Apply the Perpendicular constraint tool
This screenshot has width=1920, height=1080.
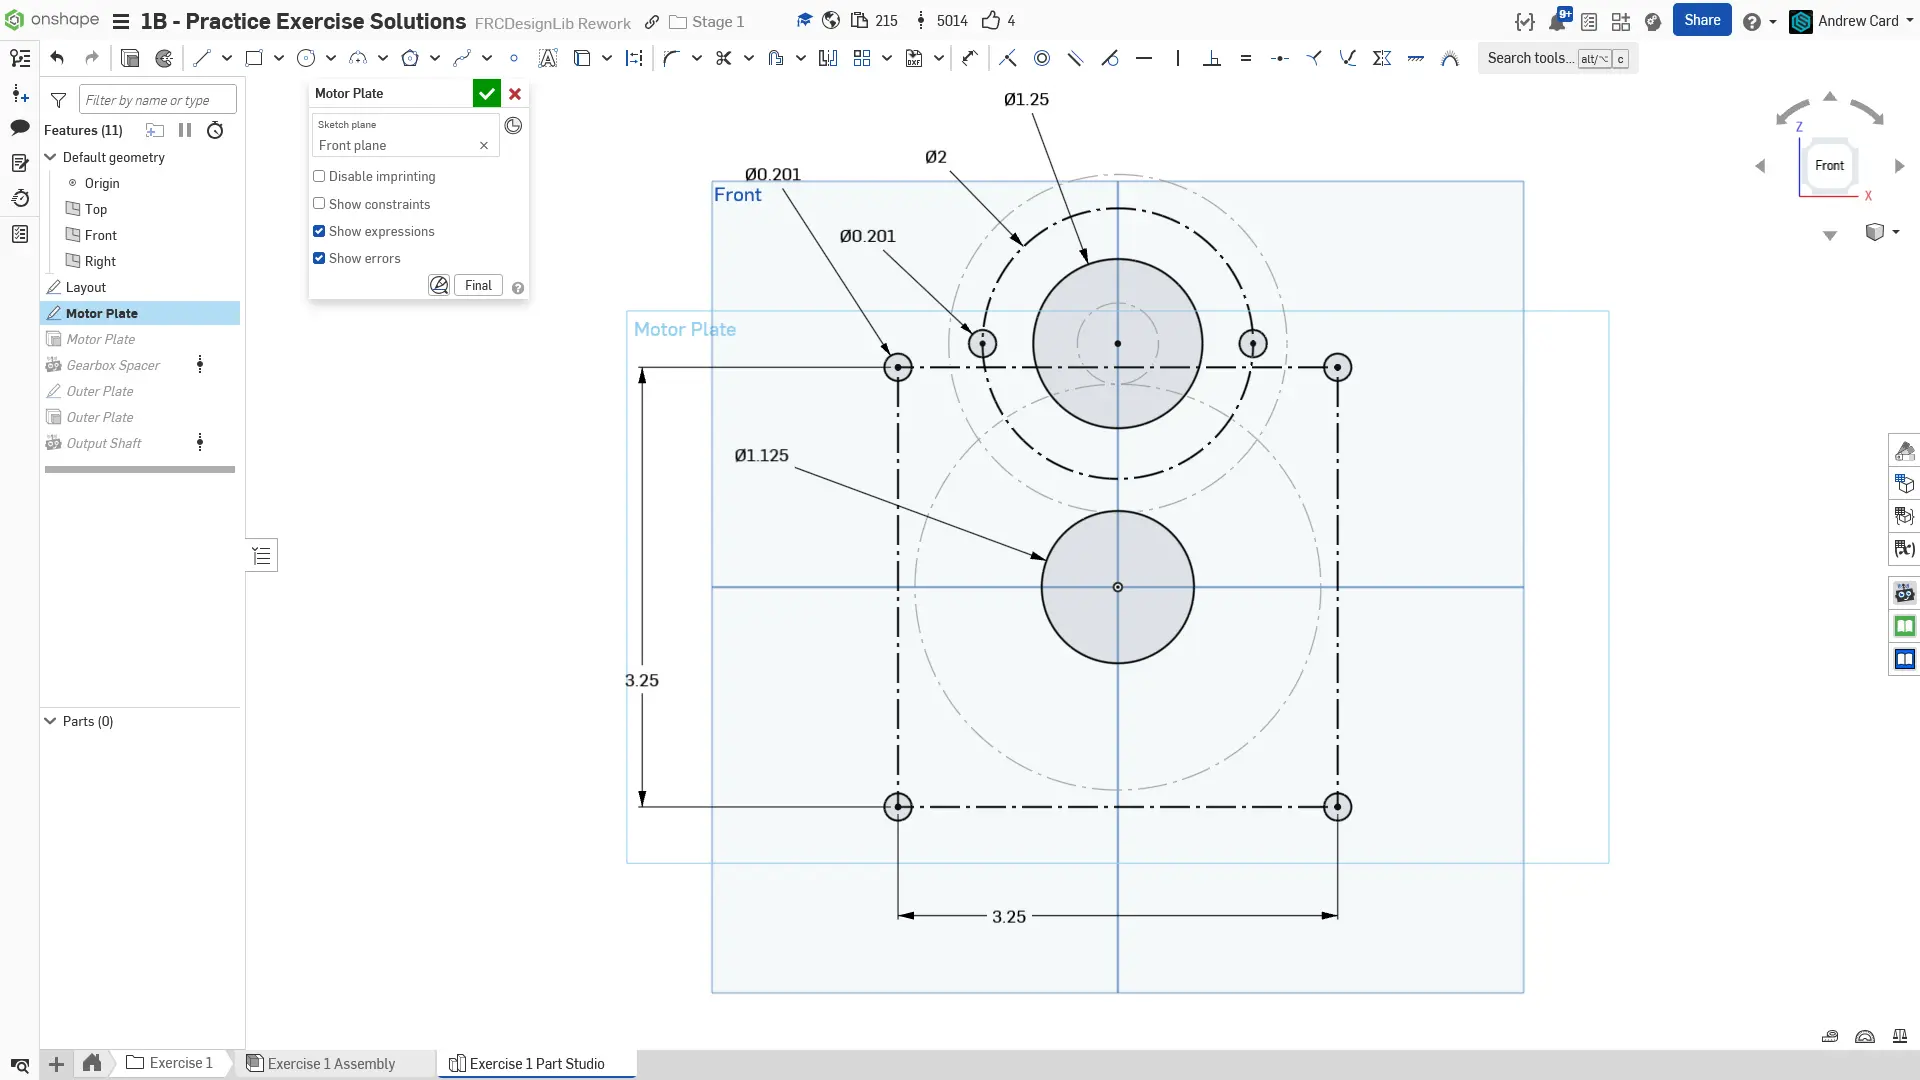pyautogui.click(x=1212, y=58)
